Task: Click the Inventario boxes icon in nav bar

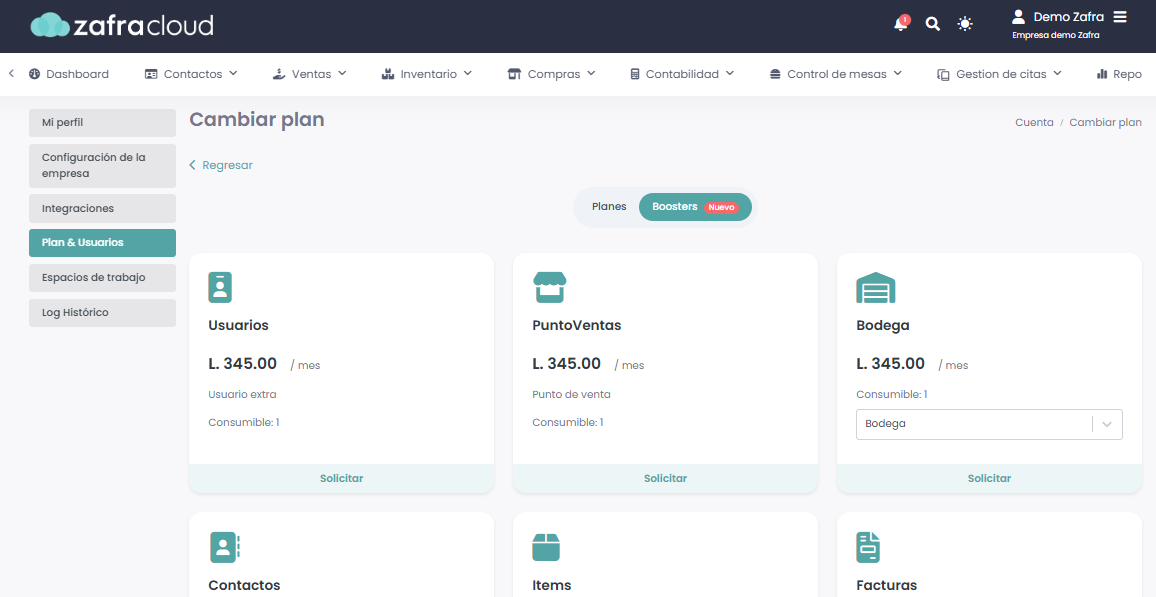Action: click(x=389, y=74)
